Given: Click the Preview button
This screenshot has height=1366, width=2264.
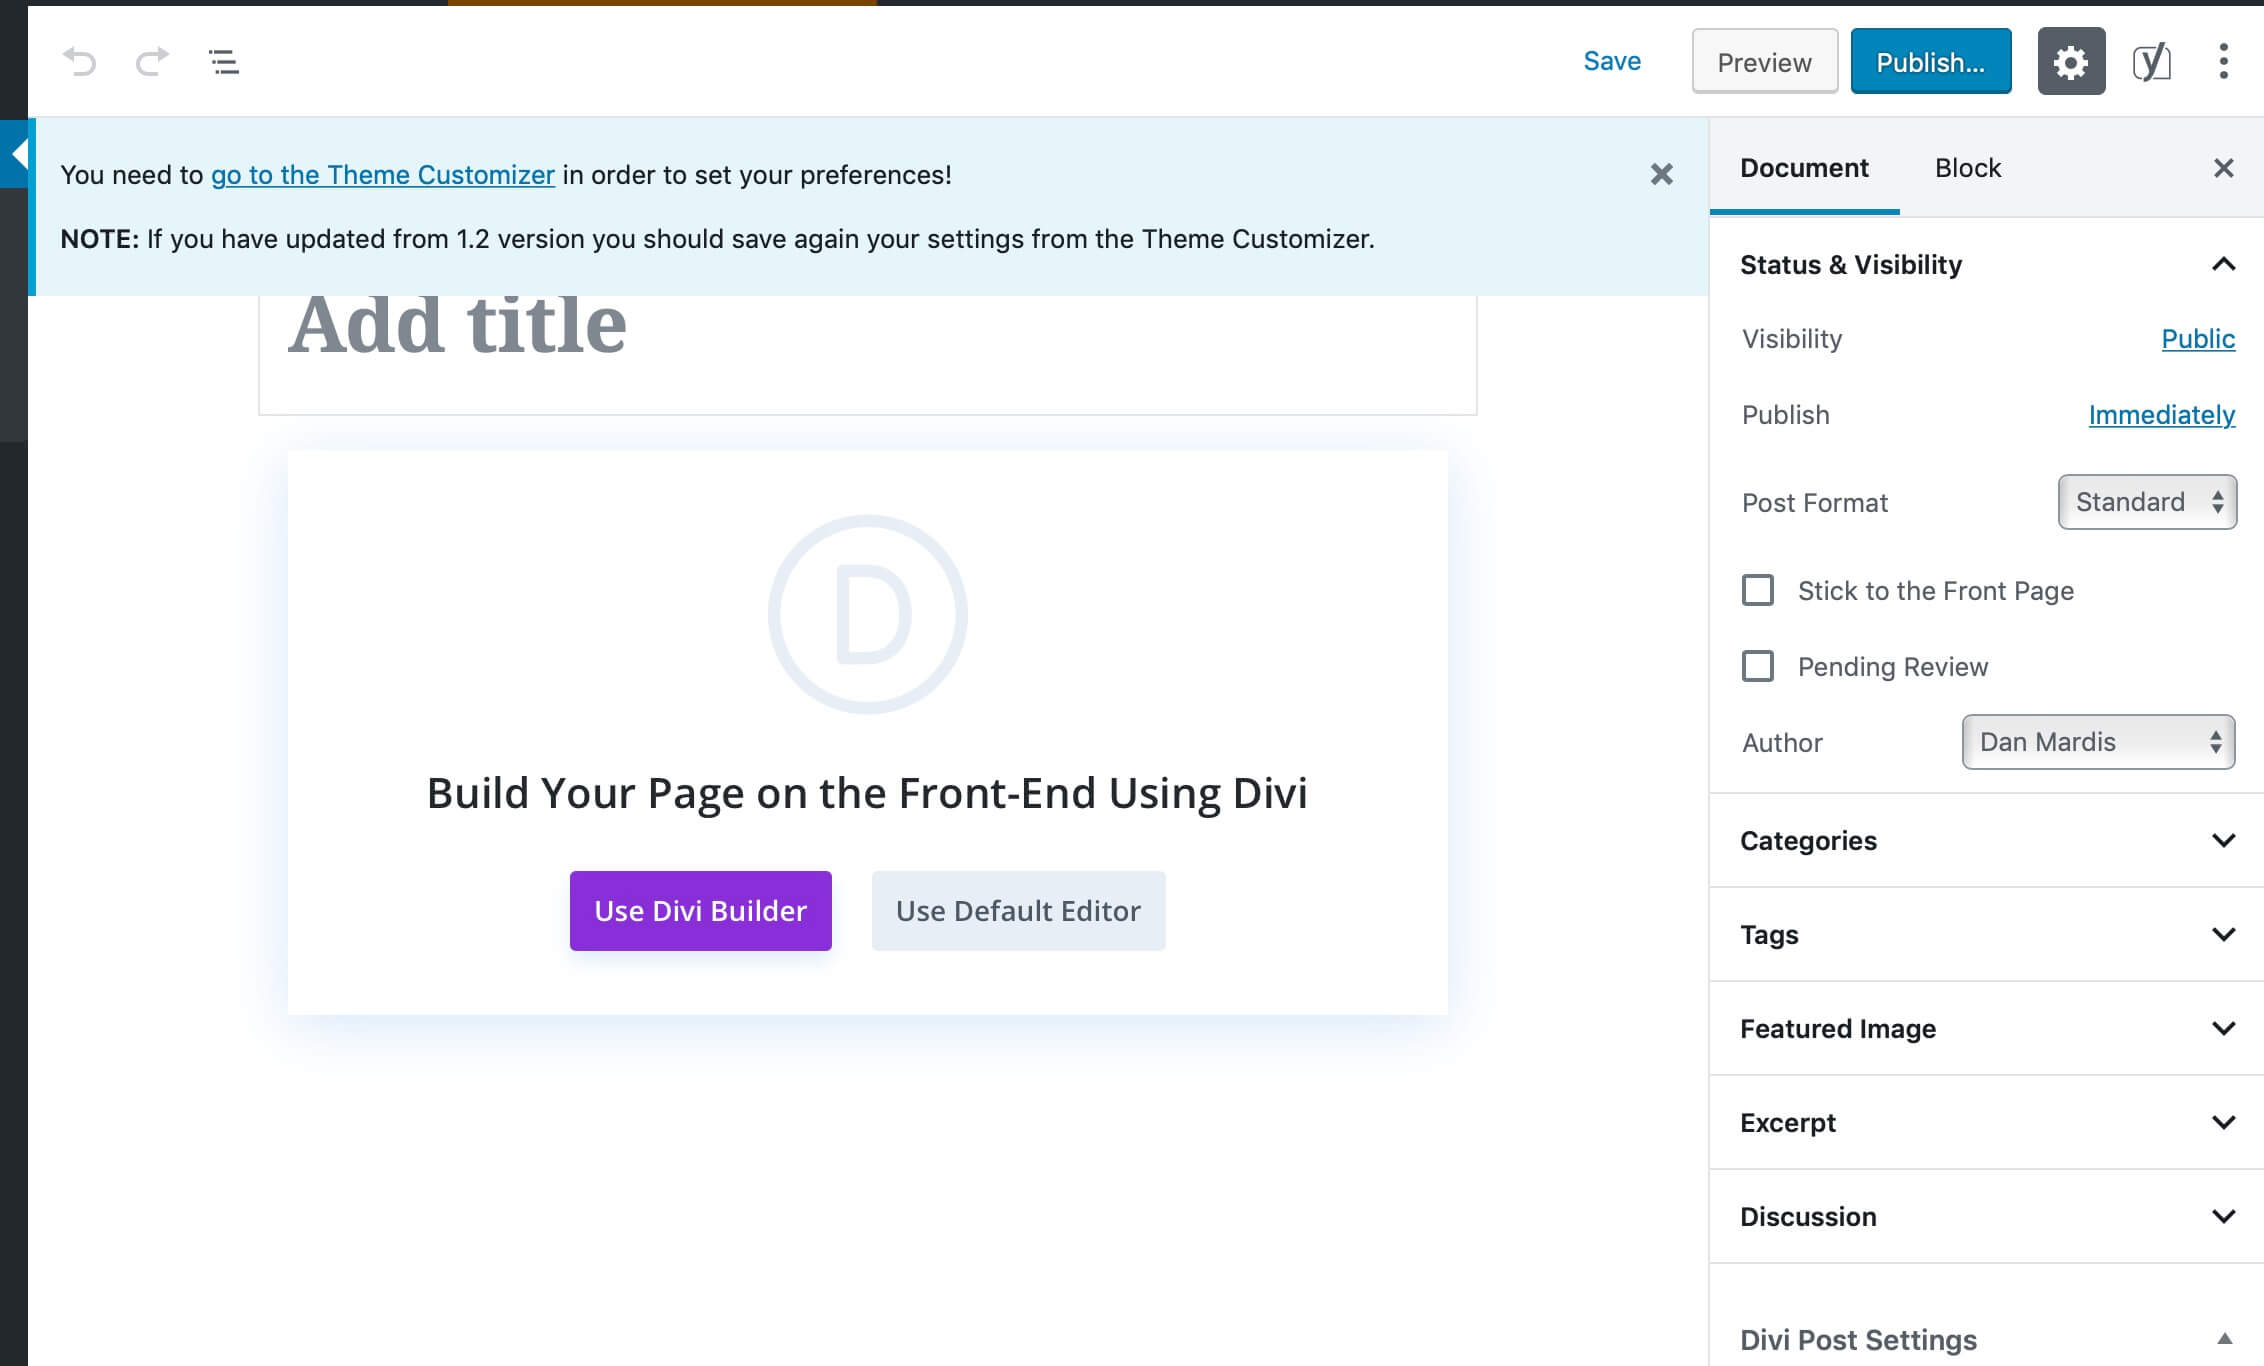Looking at the screenshot, I should 1764,62.
